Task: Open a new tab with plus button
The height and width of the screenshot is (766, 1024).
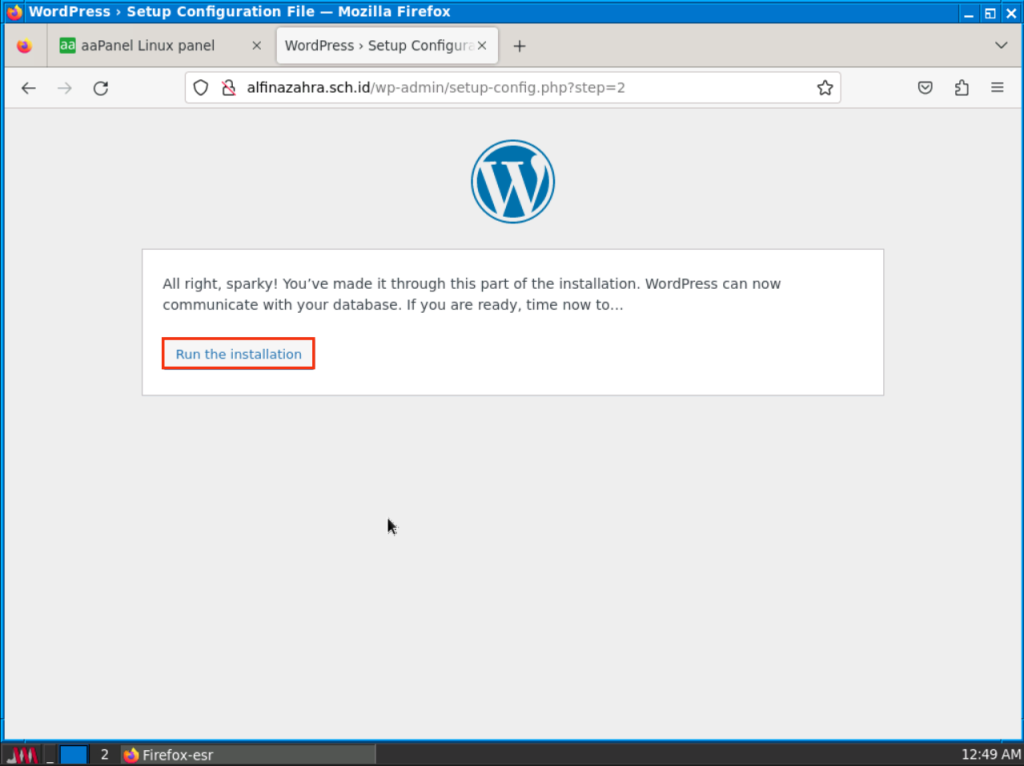Action: (x=519, y=46)
